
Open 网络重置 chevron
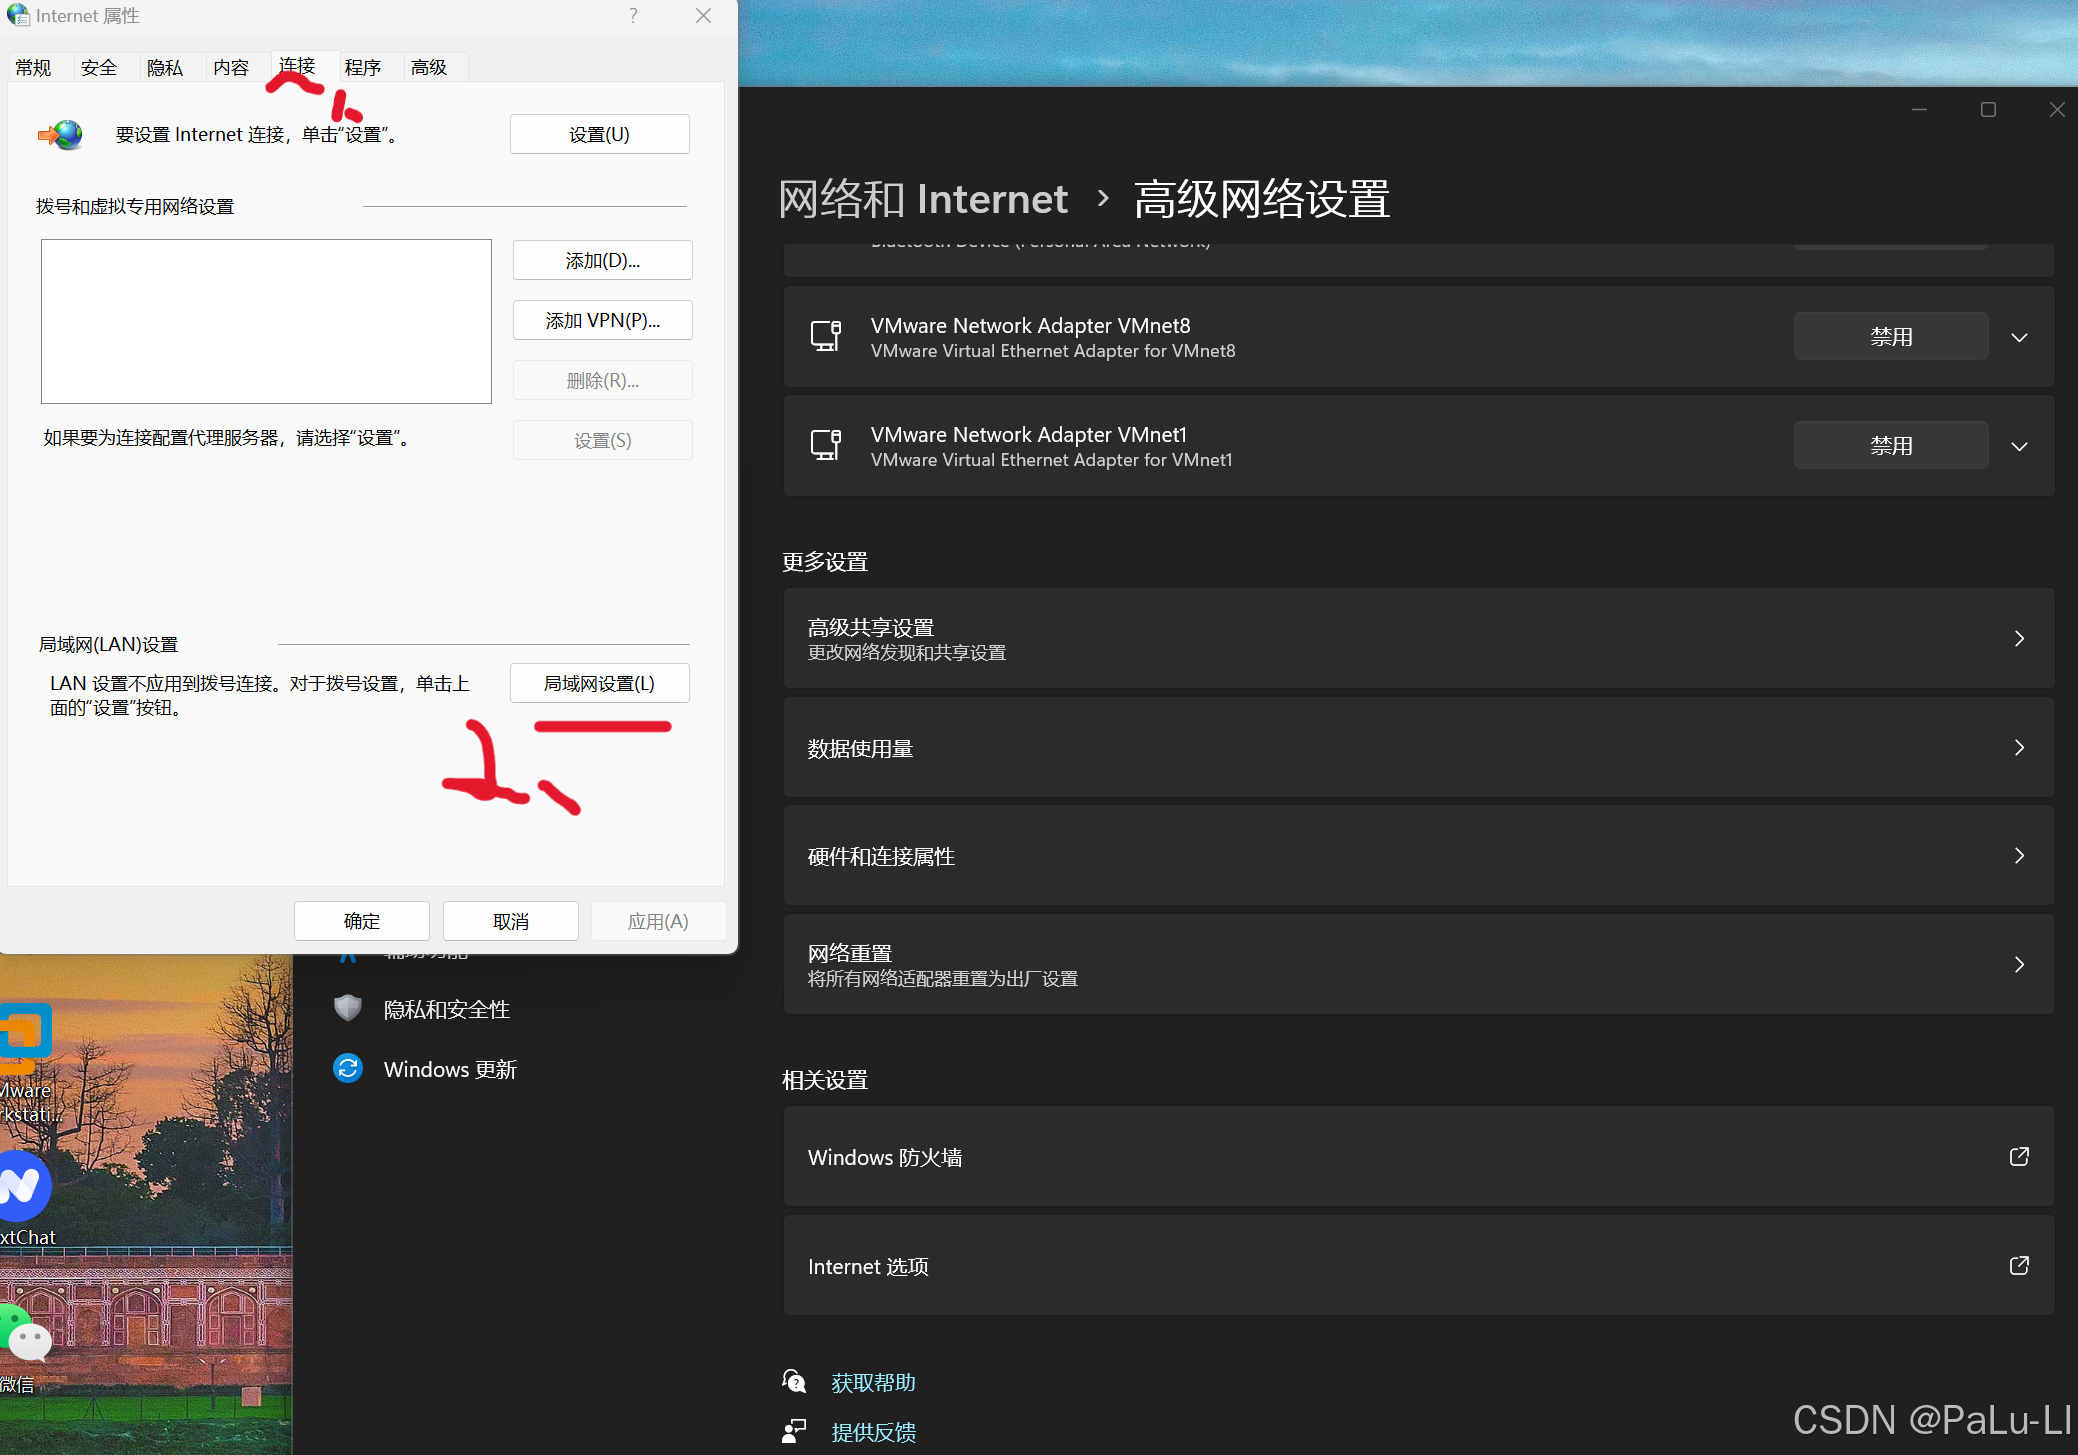pos(2019,965)
